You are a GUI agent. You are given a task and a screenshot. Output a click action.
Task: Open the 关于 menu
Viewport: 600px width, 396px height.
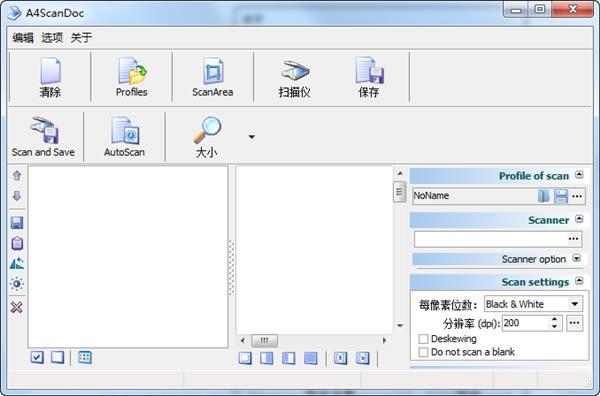[81, 37]
